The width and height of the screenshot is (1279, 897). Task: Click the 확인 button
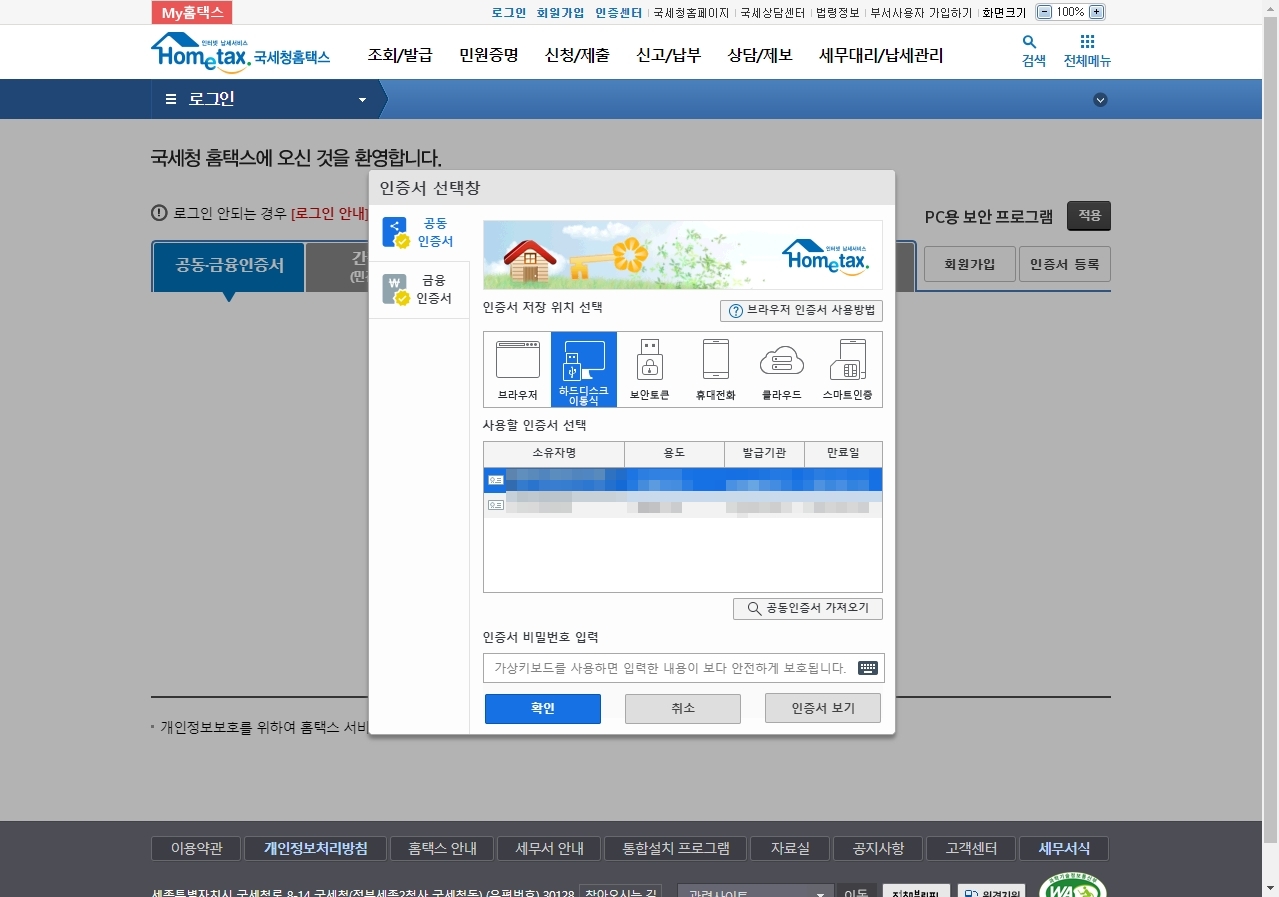pos(543,708)
